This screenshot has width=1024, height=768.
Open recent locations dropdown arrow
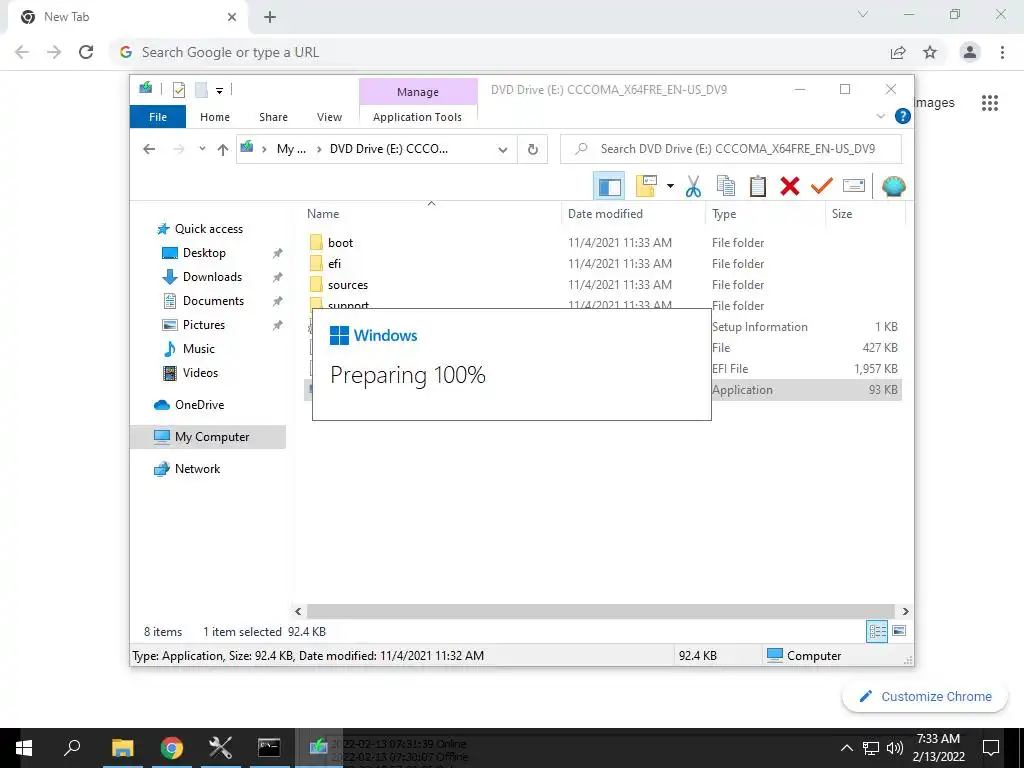202,149
